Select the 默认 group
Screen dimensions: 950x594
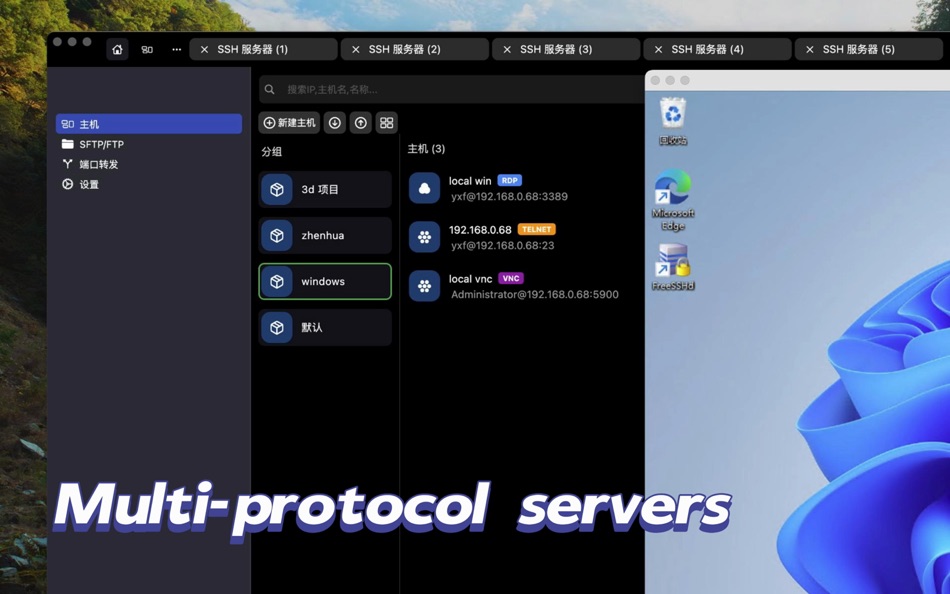click(324, 327)
